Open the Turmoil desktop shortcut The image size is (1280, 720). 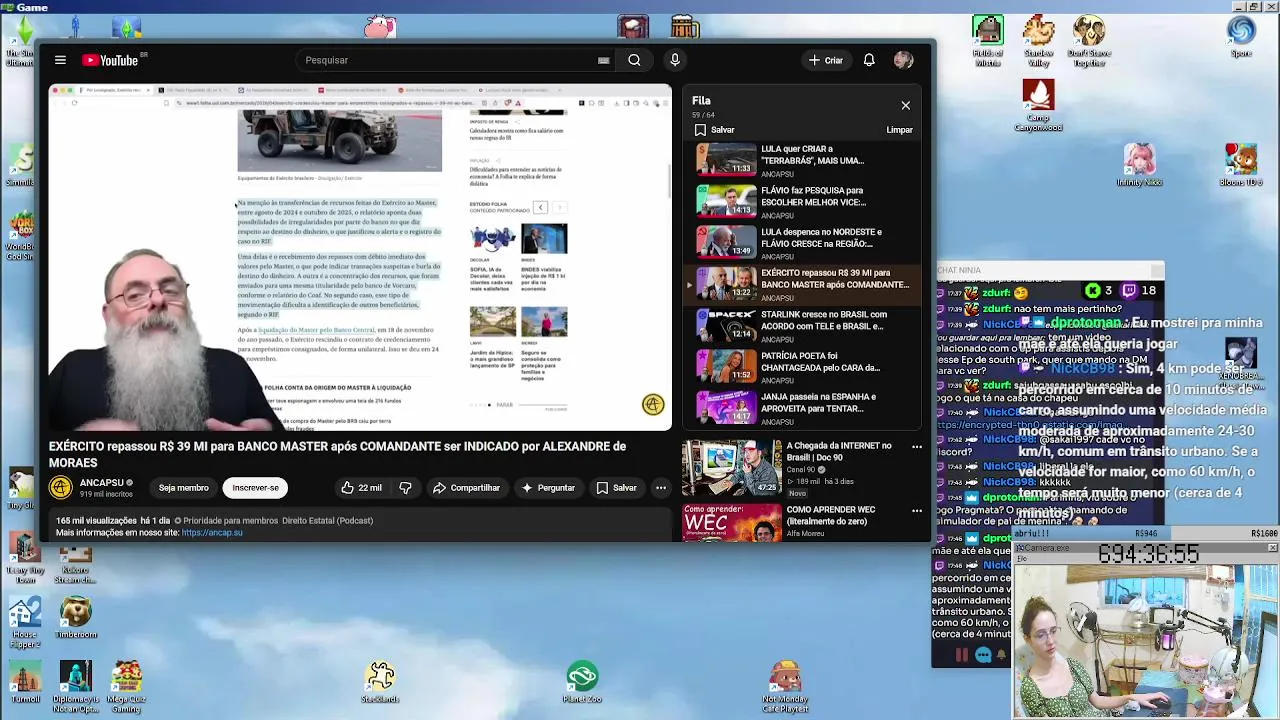tap(24, 681)
